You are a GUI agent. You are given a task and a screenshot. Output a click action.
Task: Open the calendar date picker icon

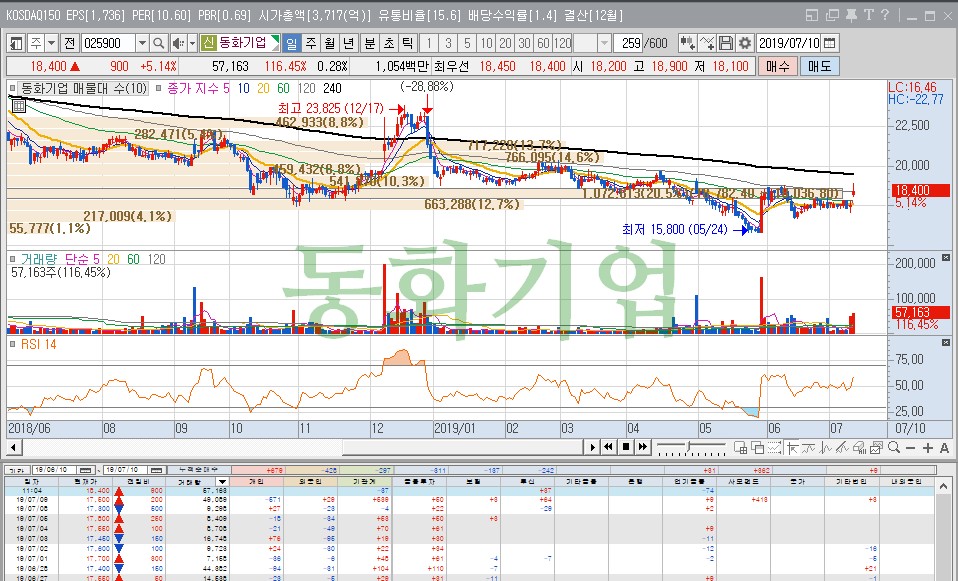click(x=830, y=43)
